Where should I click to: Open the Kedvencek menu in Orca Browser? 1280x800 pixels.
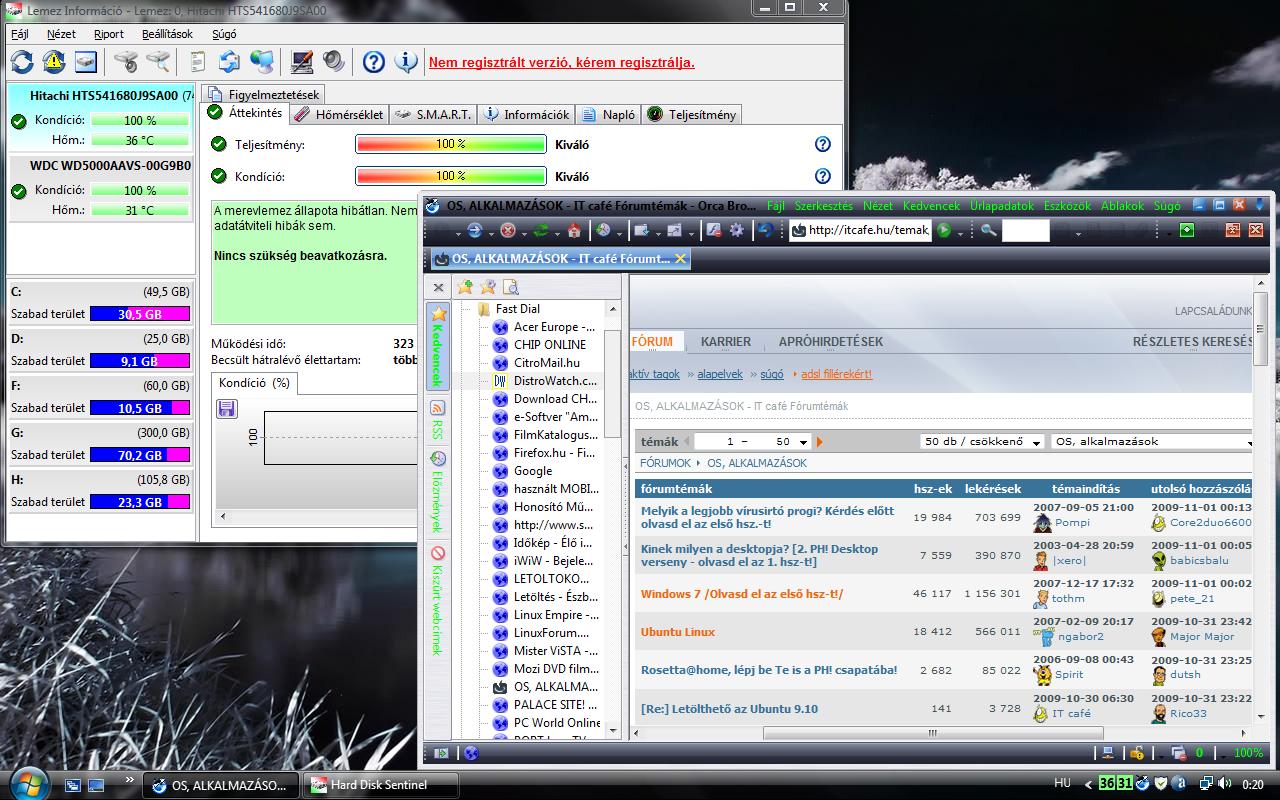[x=931, y=206]
